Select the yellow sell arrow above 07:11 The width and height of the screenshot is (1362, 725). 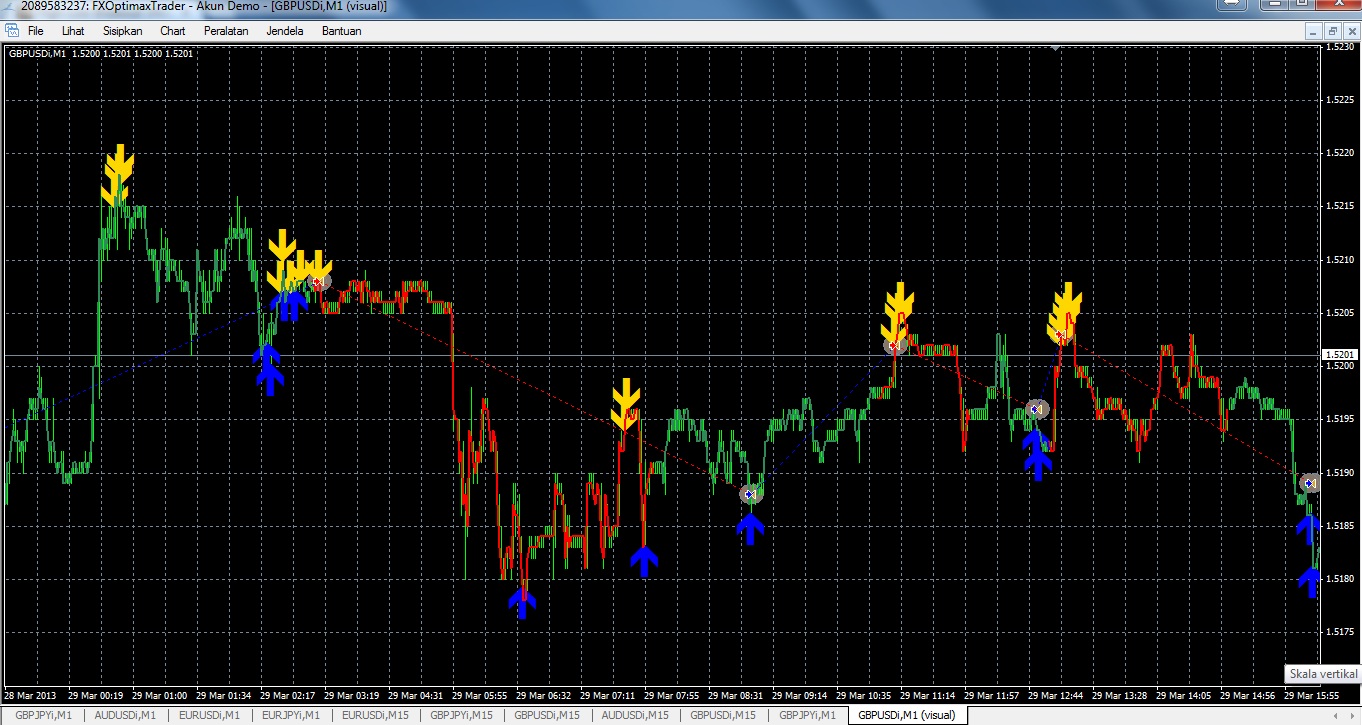tap(625, 404)
